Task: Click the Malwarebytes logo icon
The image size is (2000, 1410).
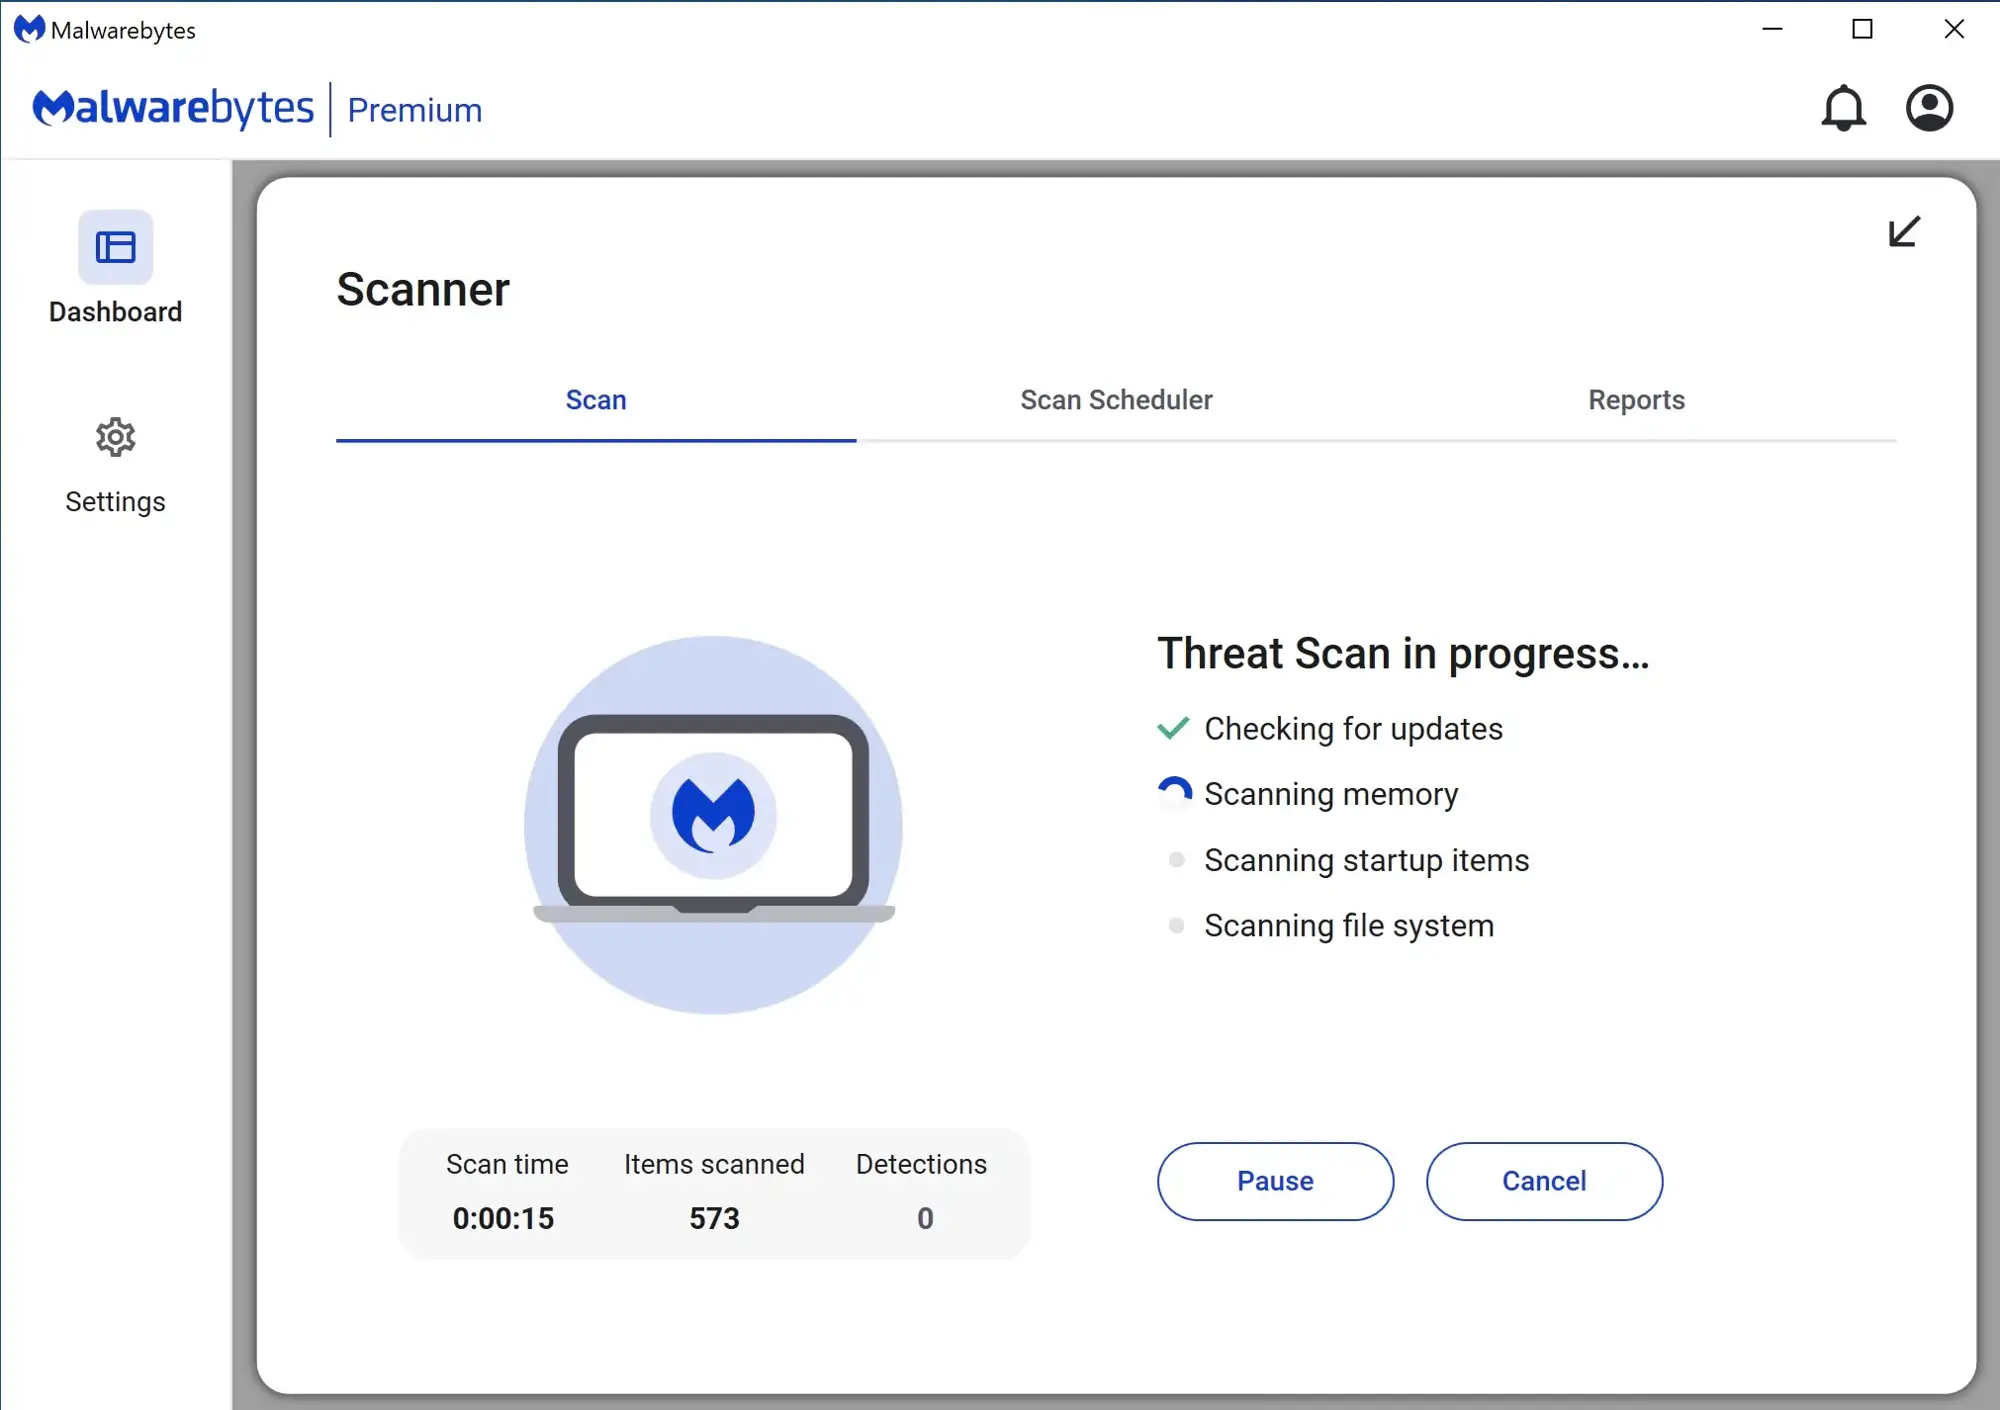Action: (26, 29)
